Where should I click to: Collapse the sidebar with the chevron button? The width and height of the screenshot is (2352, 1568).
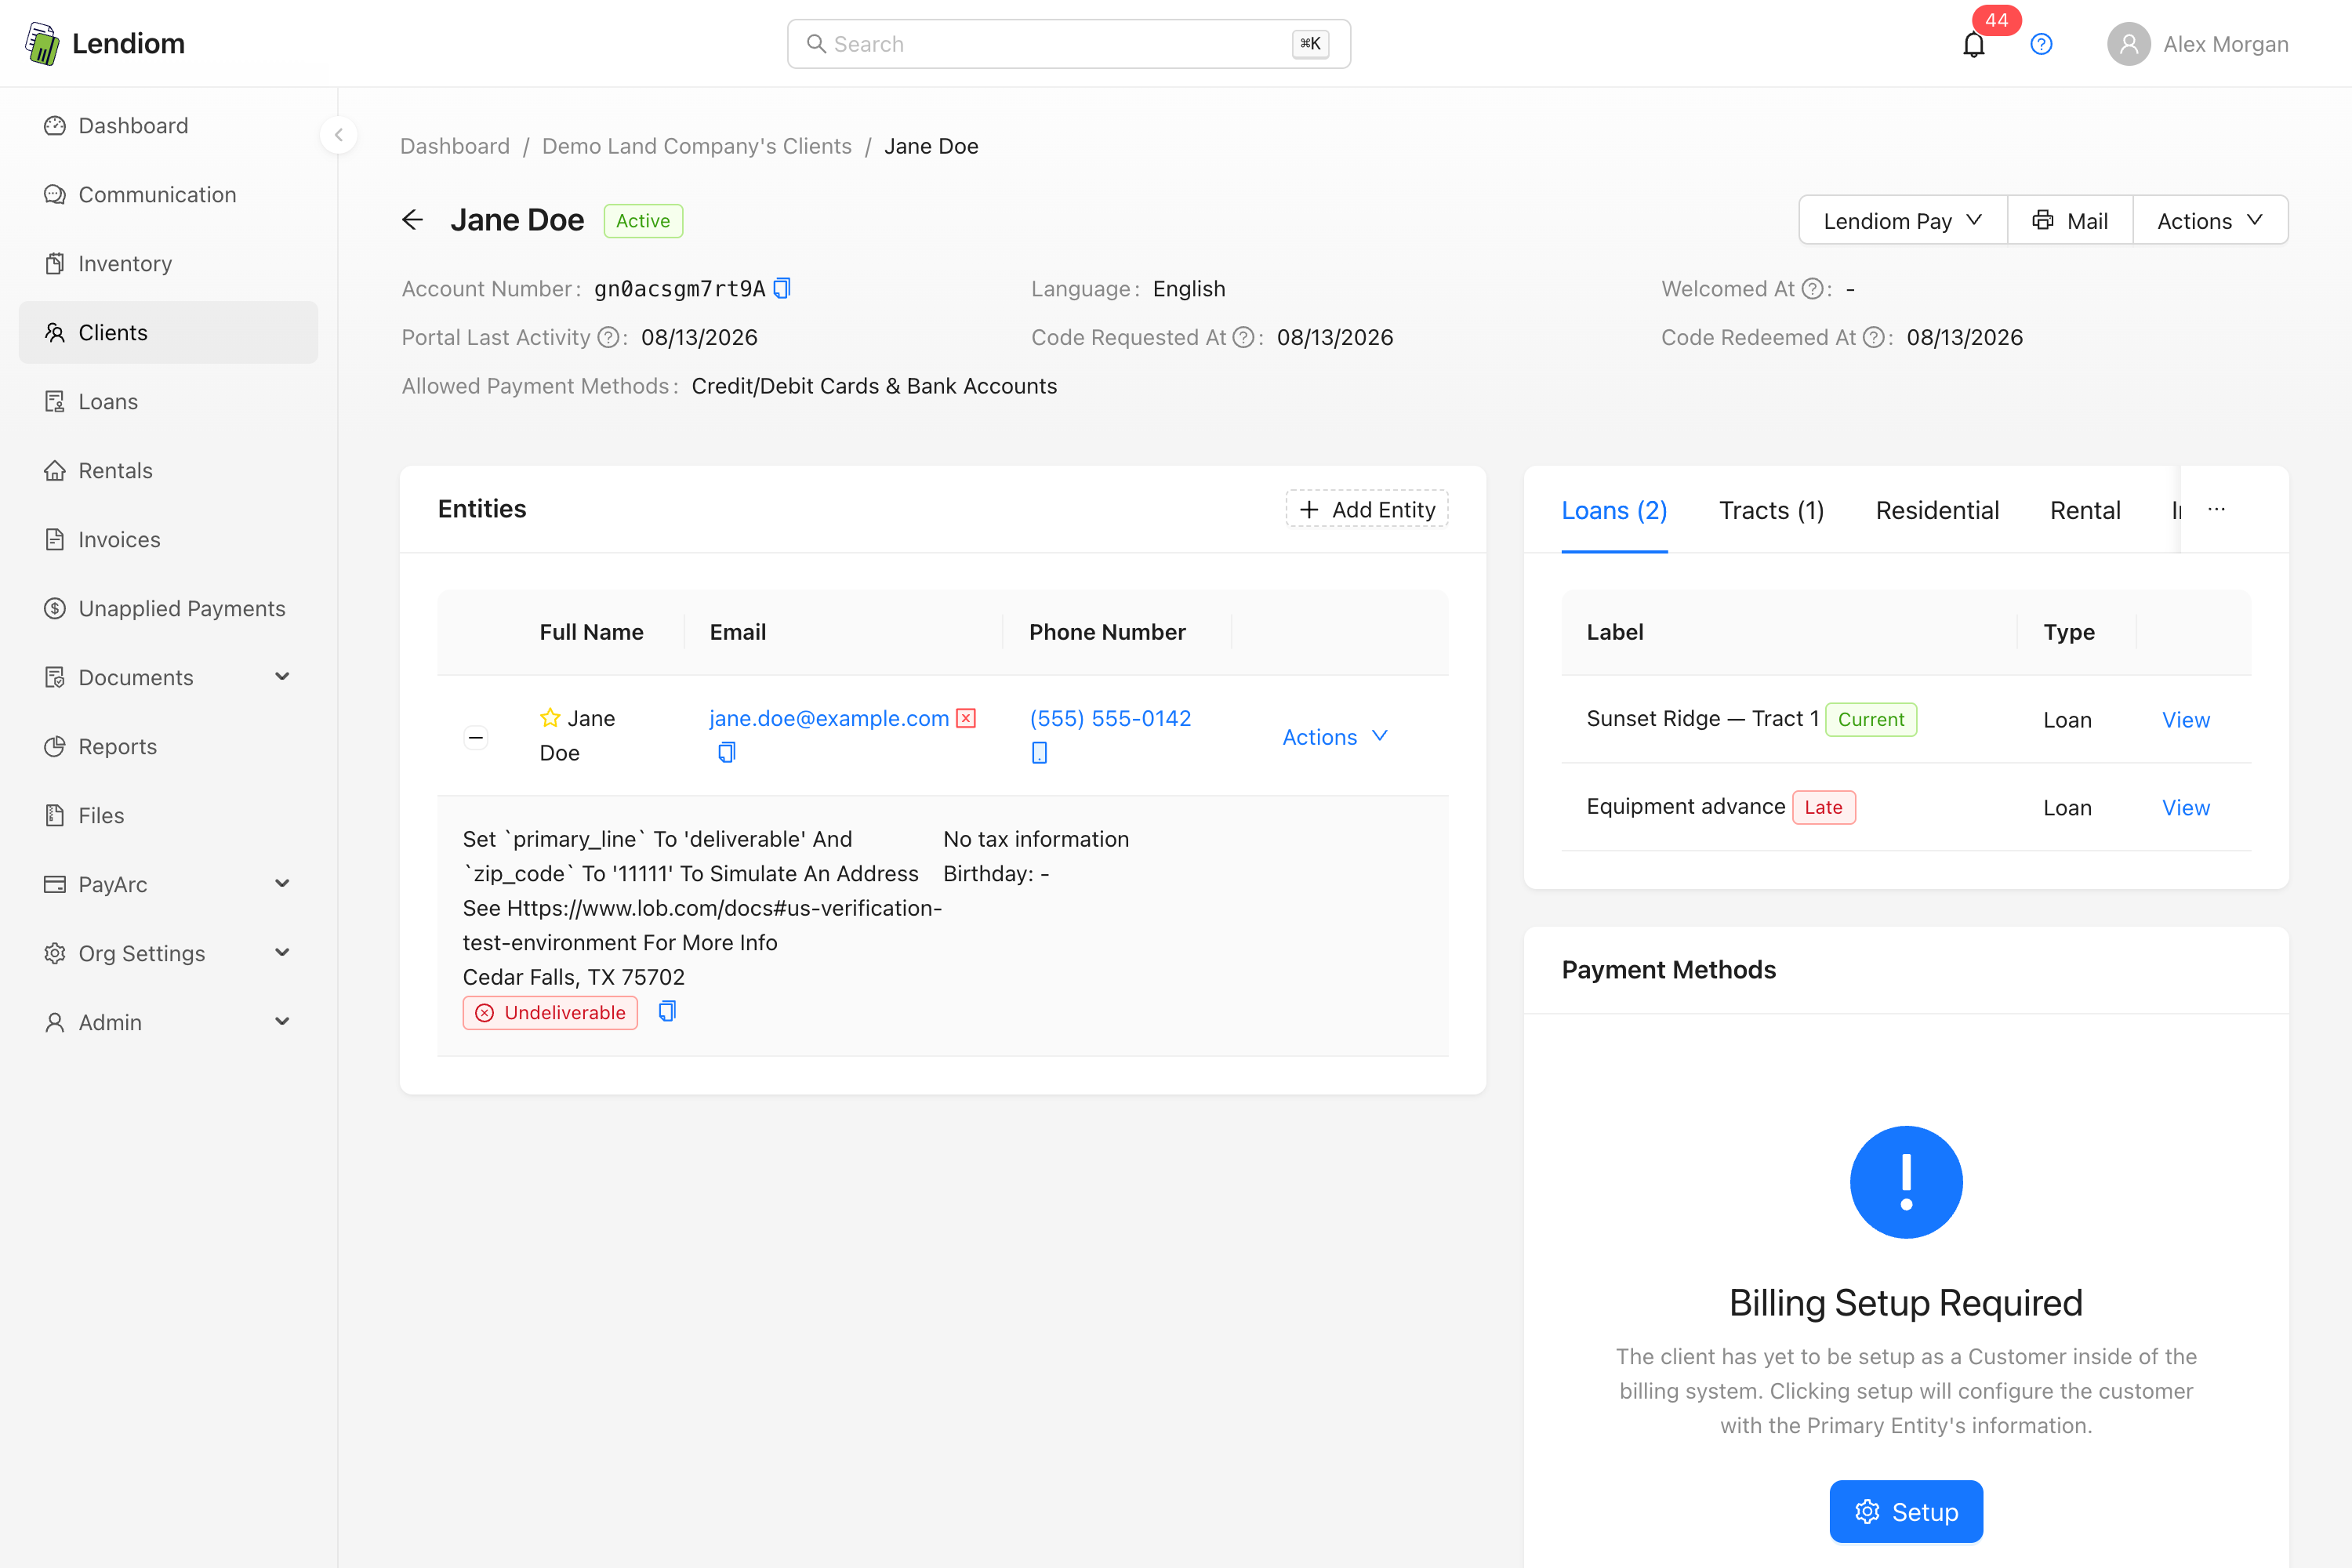coord(339,135)
